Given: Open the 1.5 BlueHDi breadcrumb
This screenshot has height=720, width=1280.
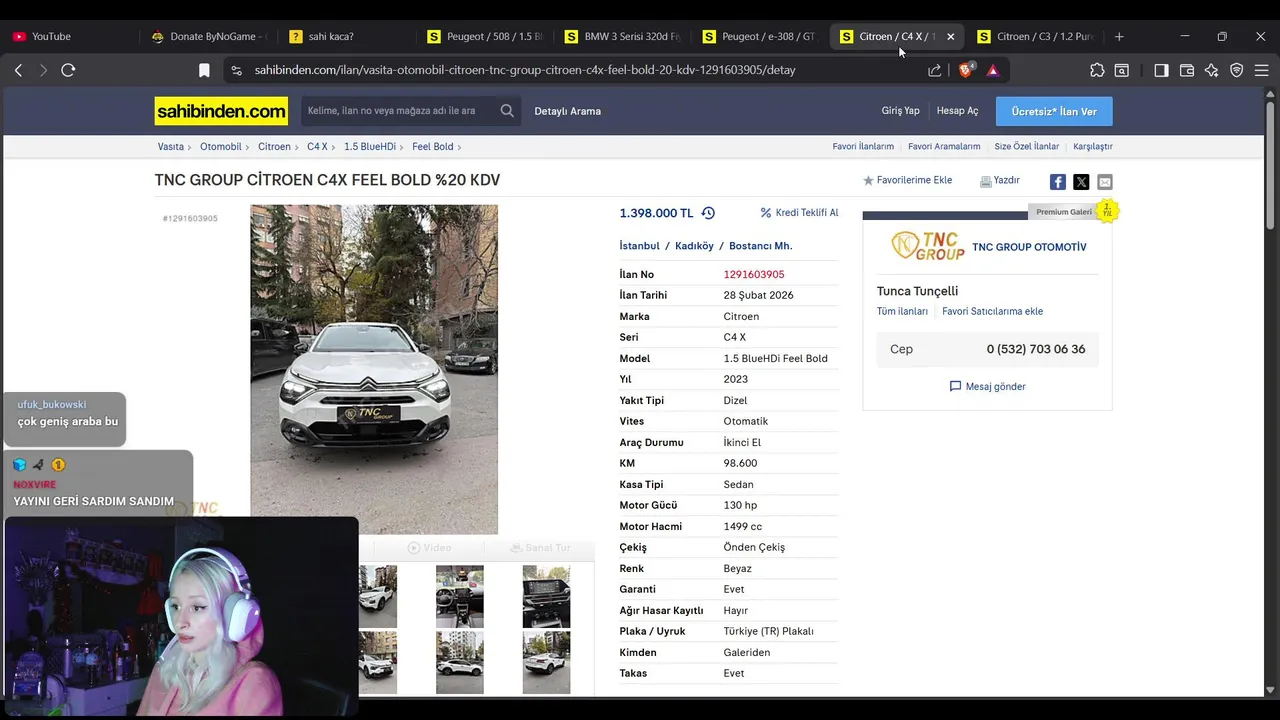Looking at the screenshot, I should click(370, 146).
